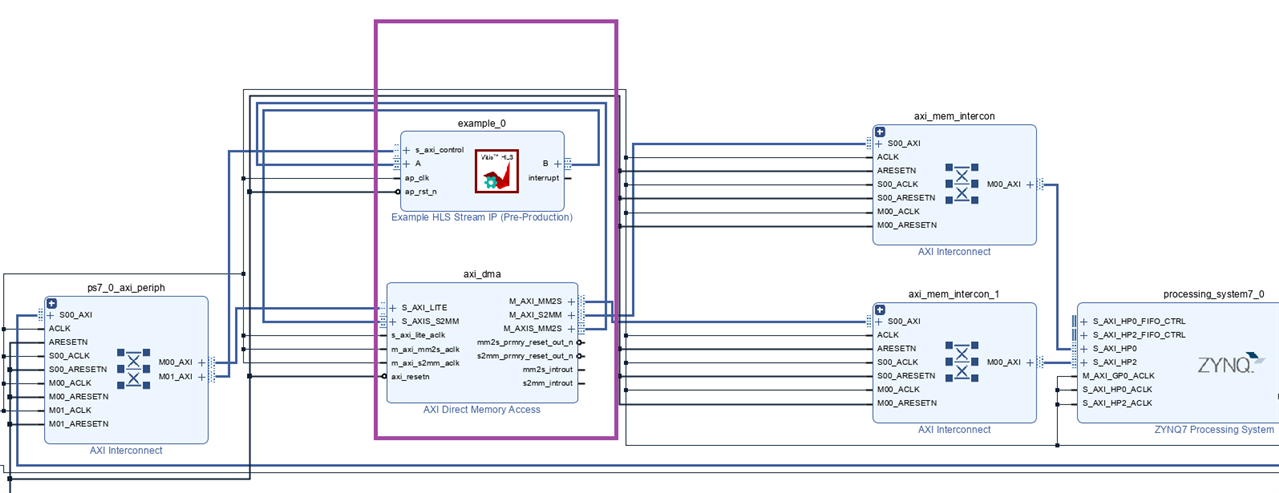
Task: Expand axi_mem_intercon_1 with its top-left plus icon
Action: (880, 310)
